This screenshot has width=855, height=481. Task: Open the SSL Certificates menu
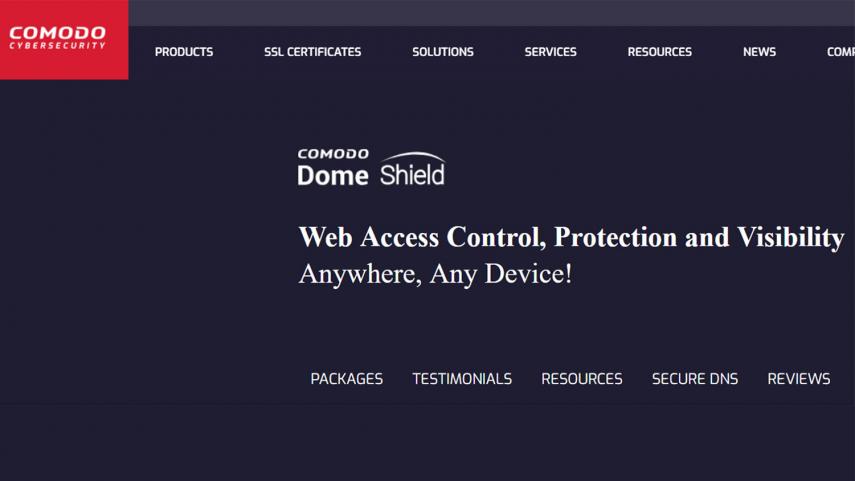(x=312, y=52)
